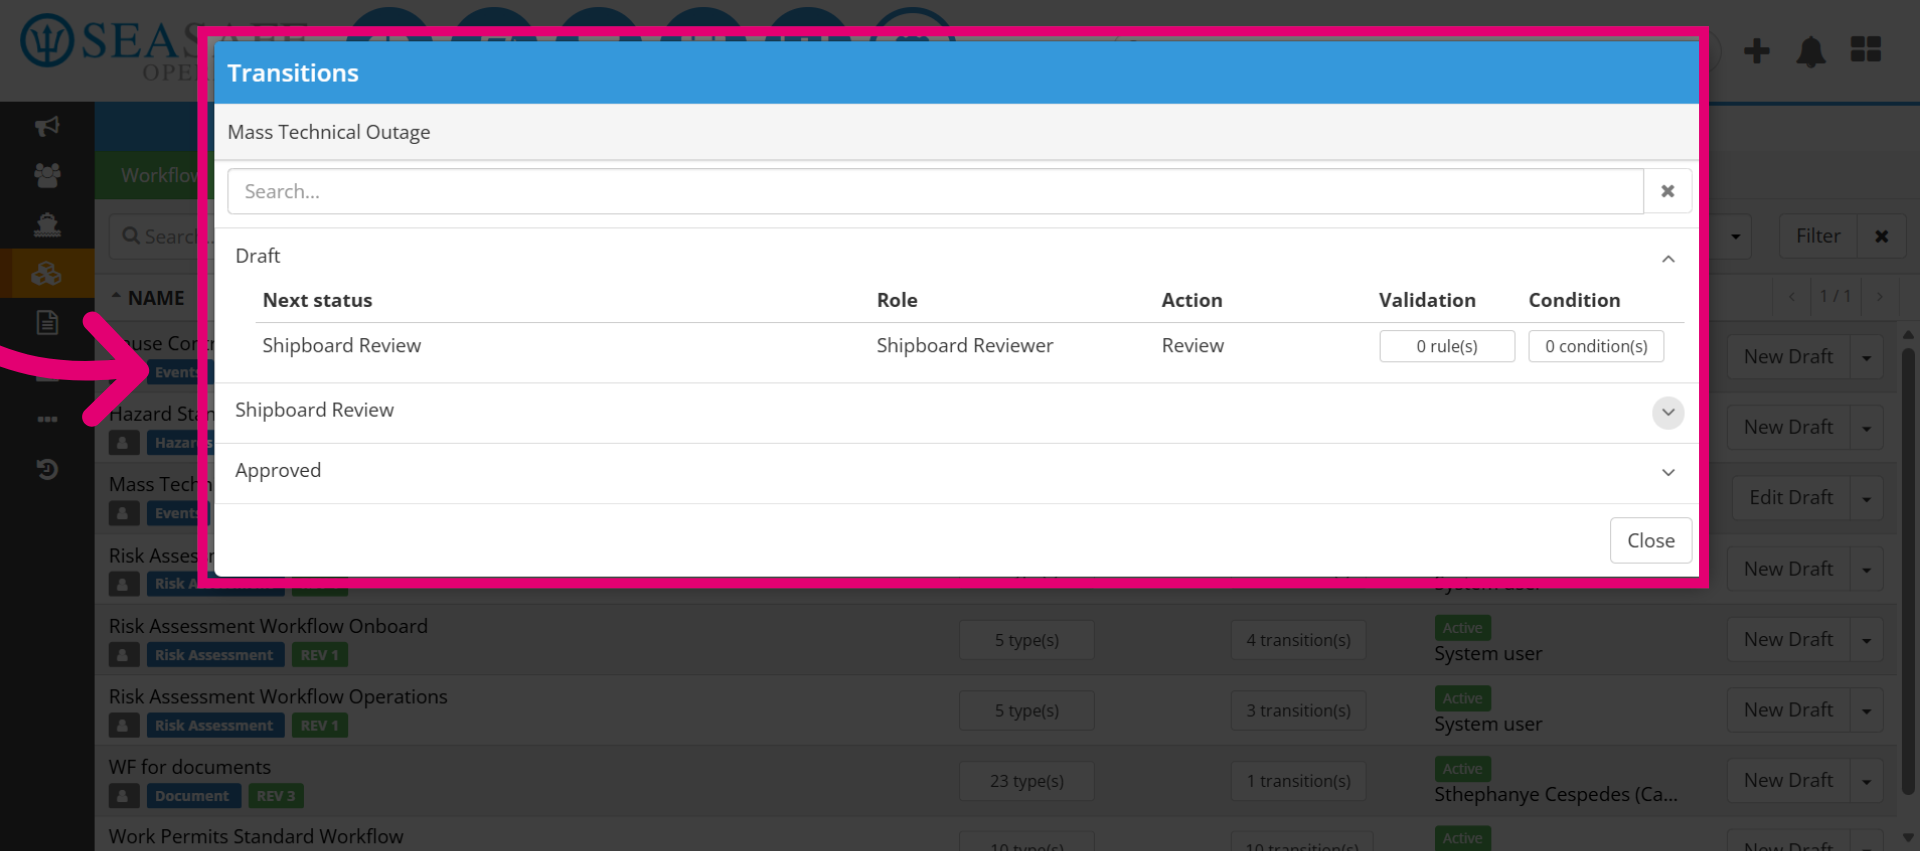This screenshot has height=851, width=1920.
Task: Click New Draft for WF for documents
Action: (x=1788, y=780)
